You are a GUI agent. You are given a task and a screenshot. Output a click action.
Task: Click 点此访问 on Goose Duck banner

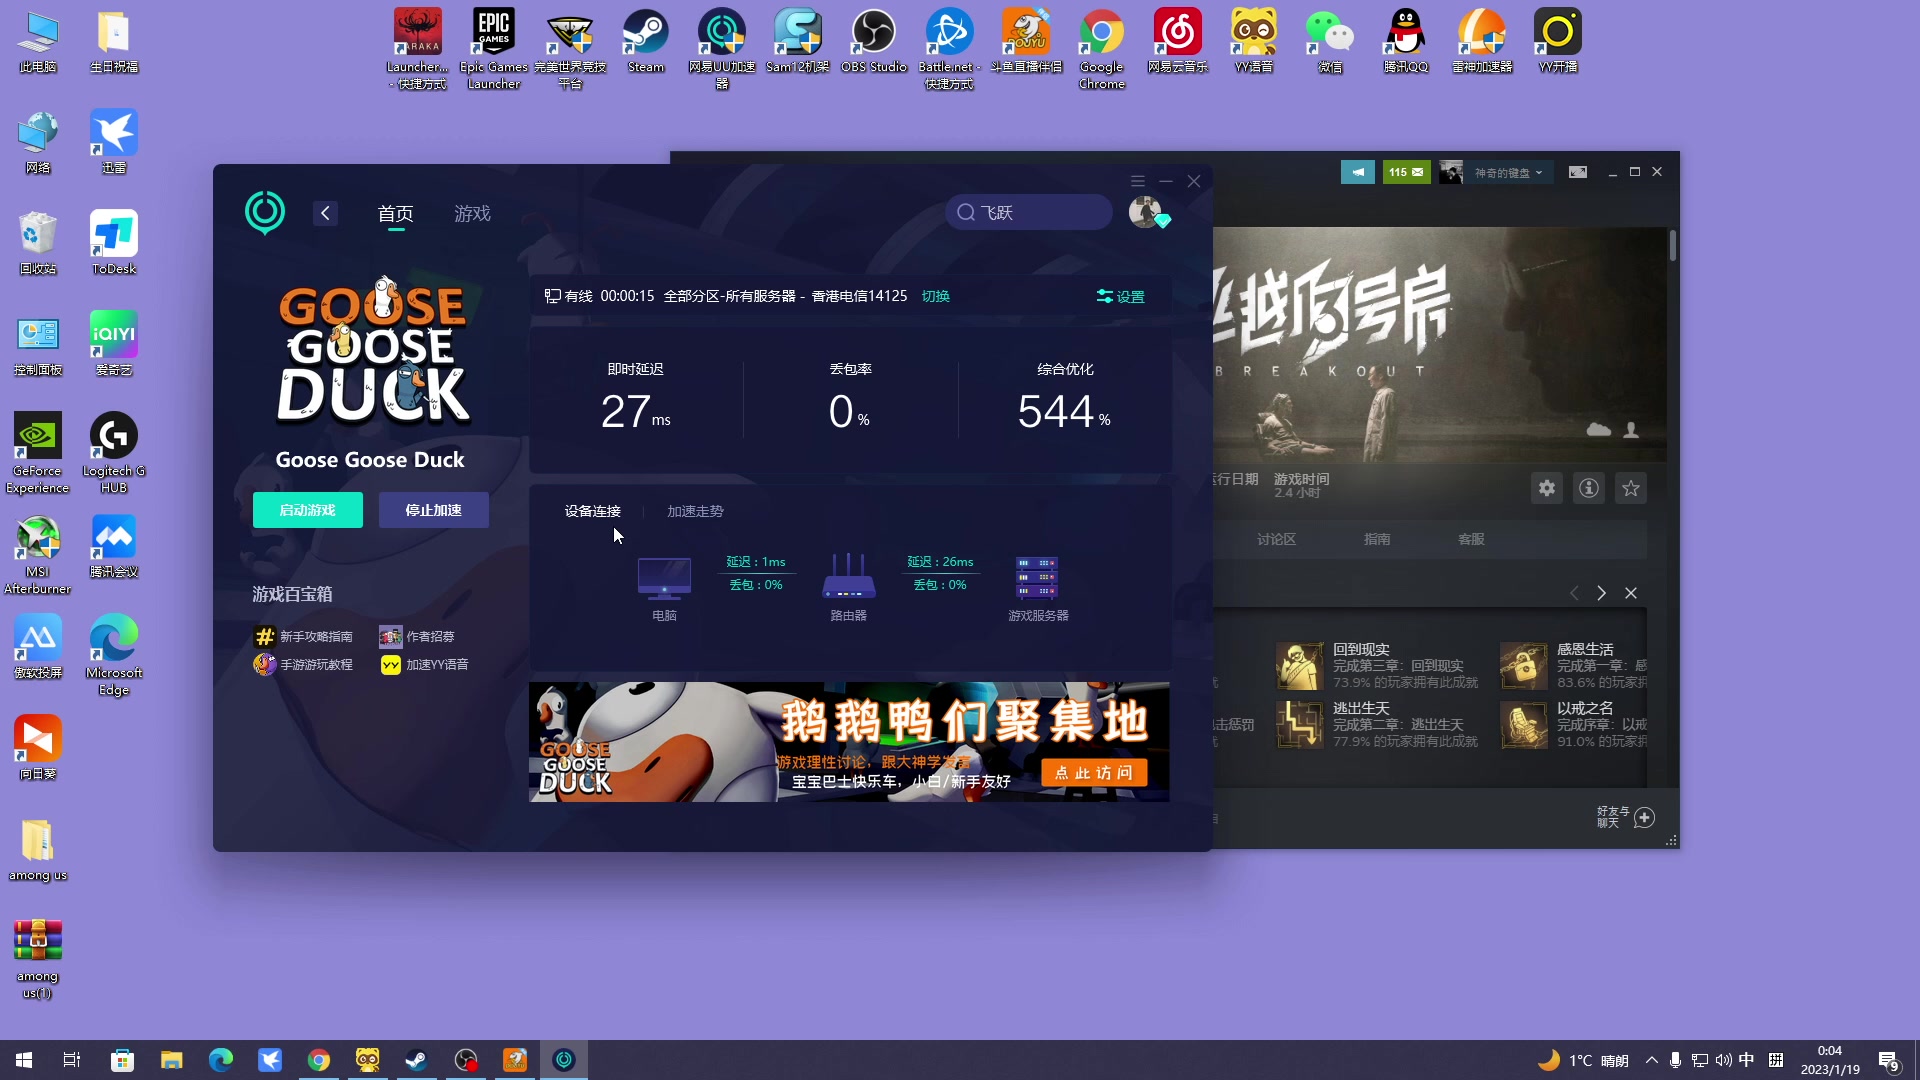tap(1094, 773)
